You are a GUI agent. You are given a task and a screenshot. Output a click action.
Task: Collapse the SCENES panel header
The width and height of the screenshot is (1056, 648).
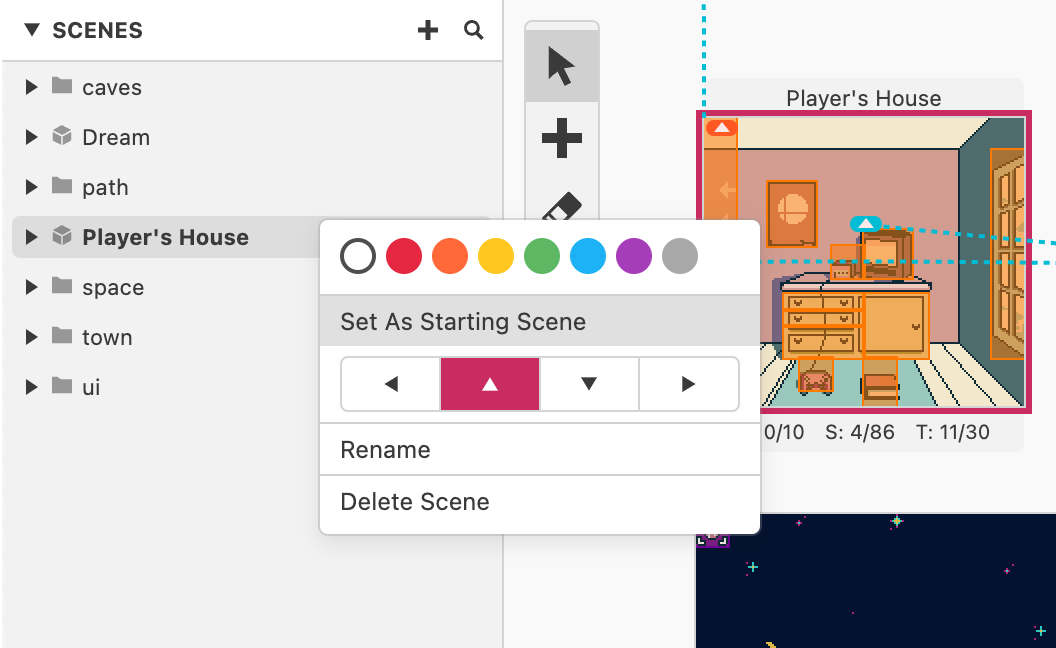click(x=32, y=31)
